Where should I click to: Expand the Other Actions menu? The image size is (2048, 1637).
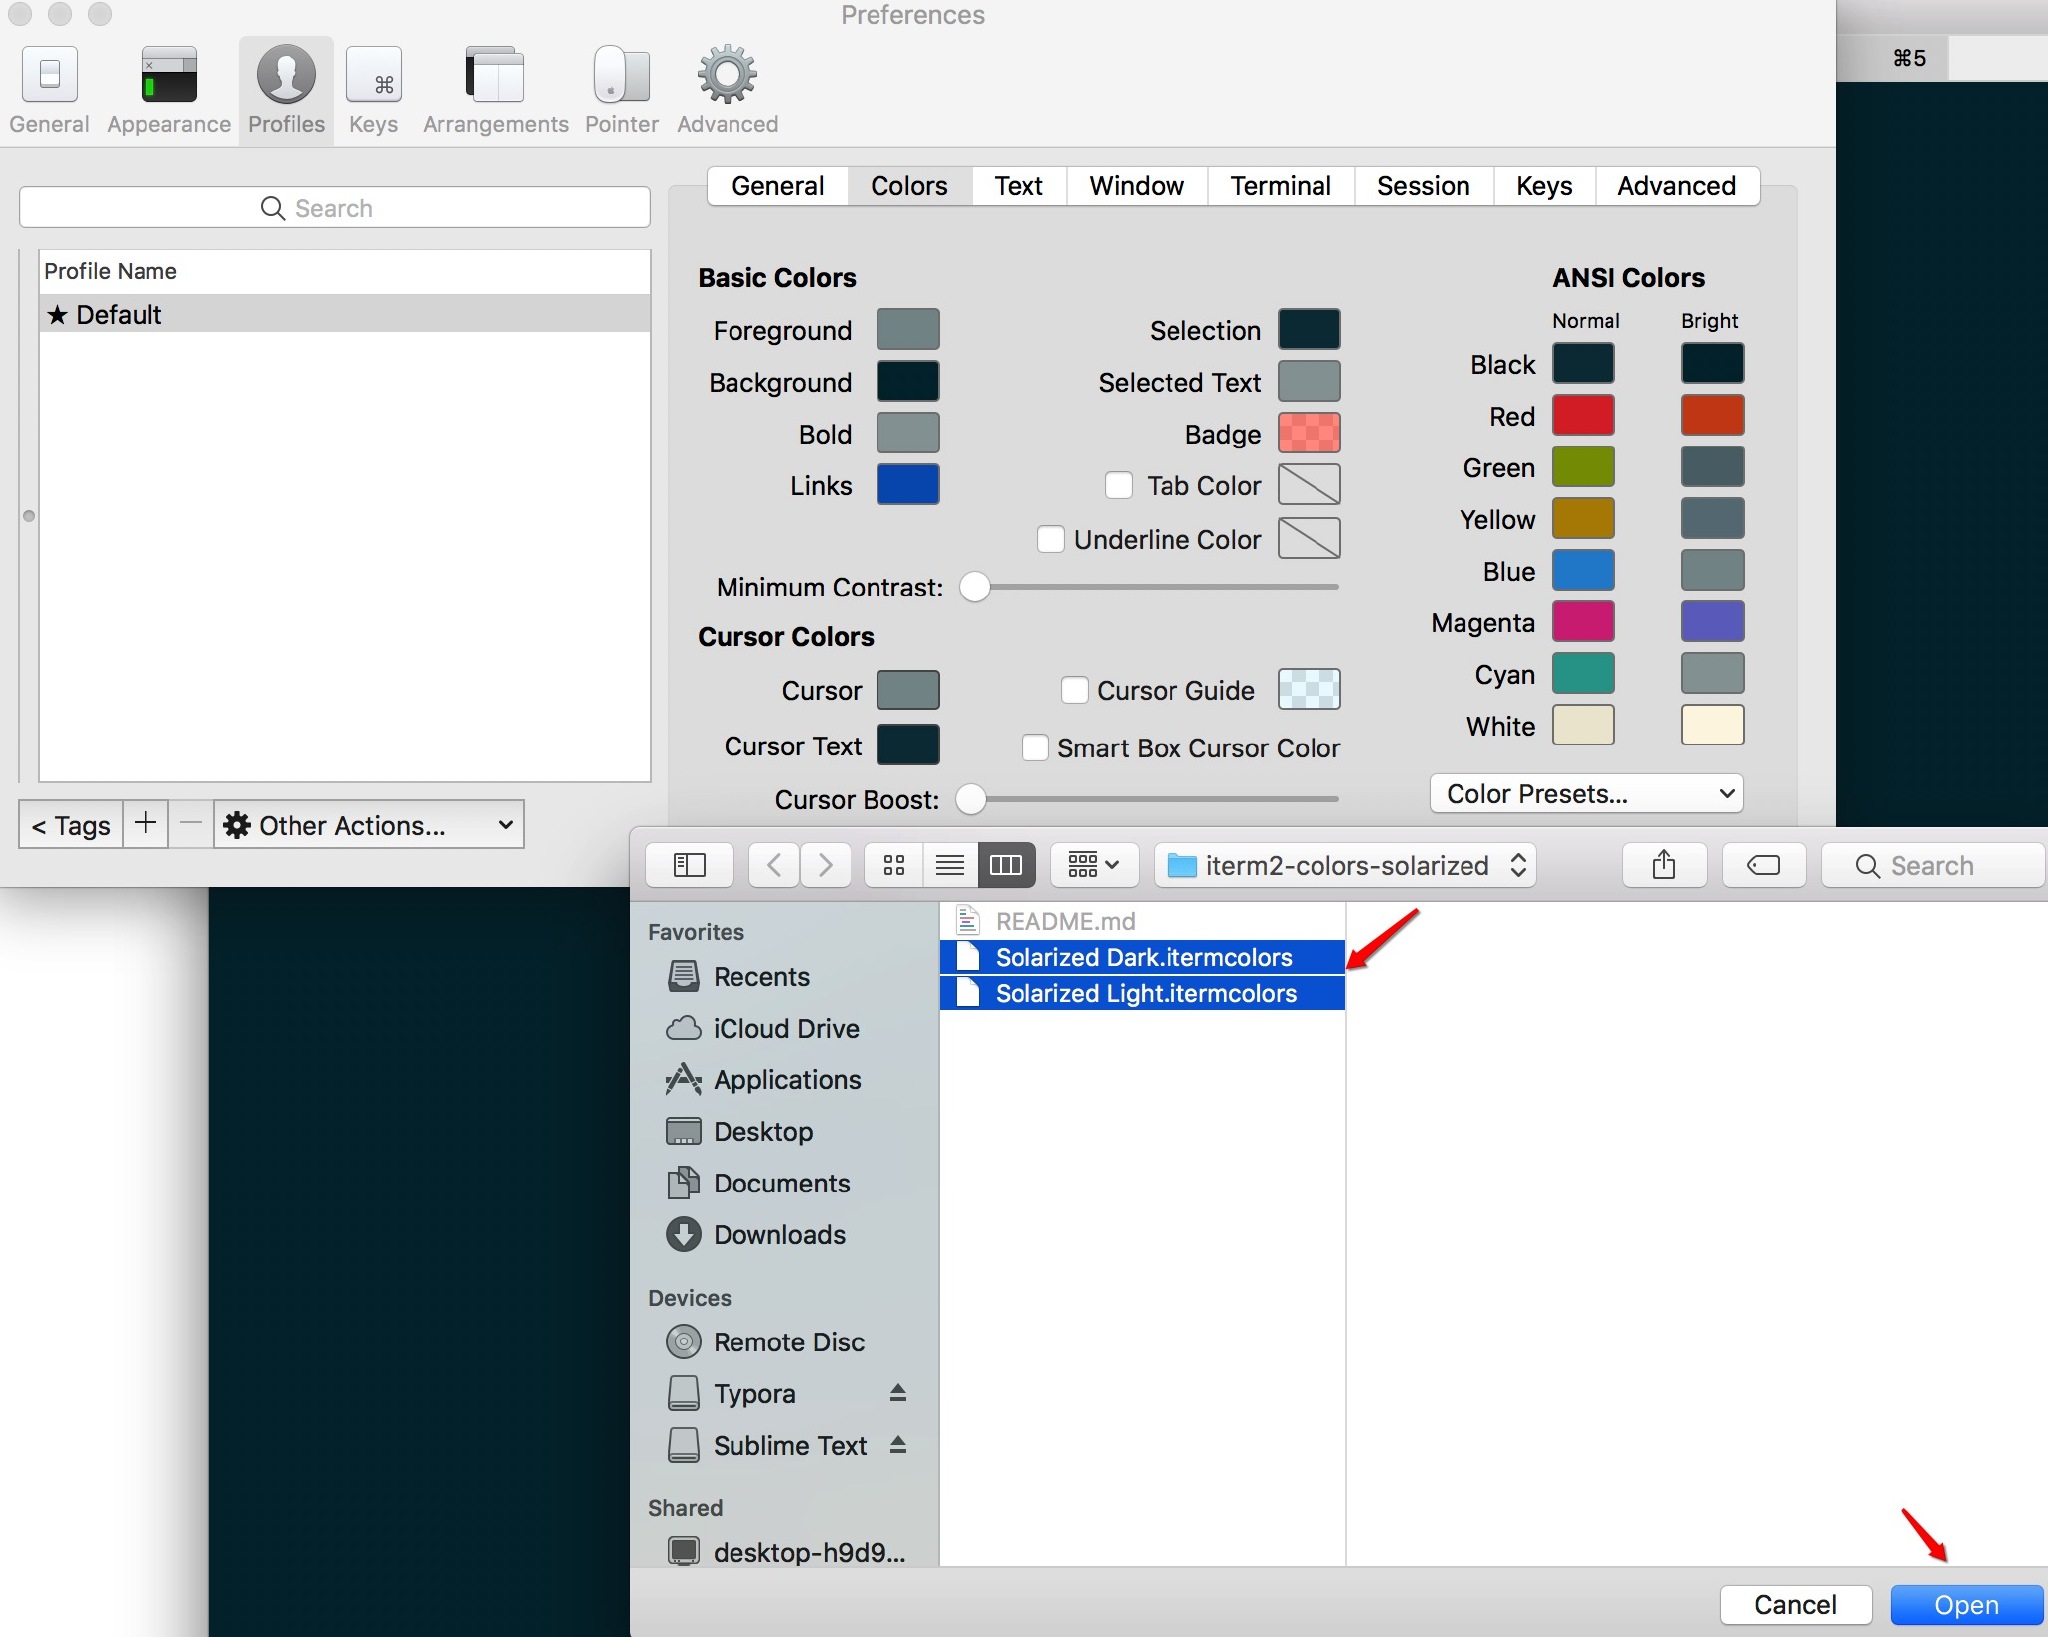369,825
